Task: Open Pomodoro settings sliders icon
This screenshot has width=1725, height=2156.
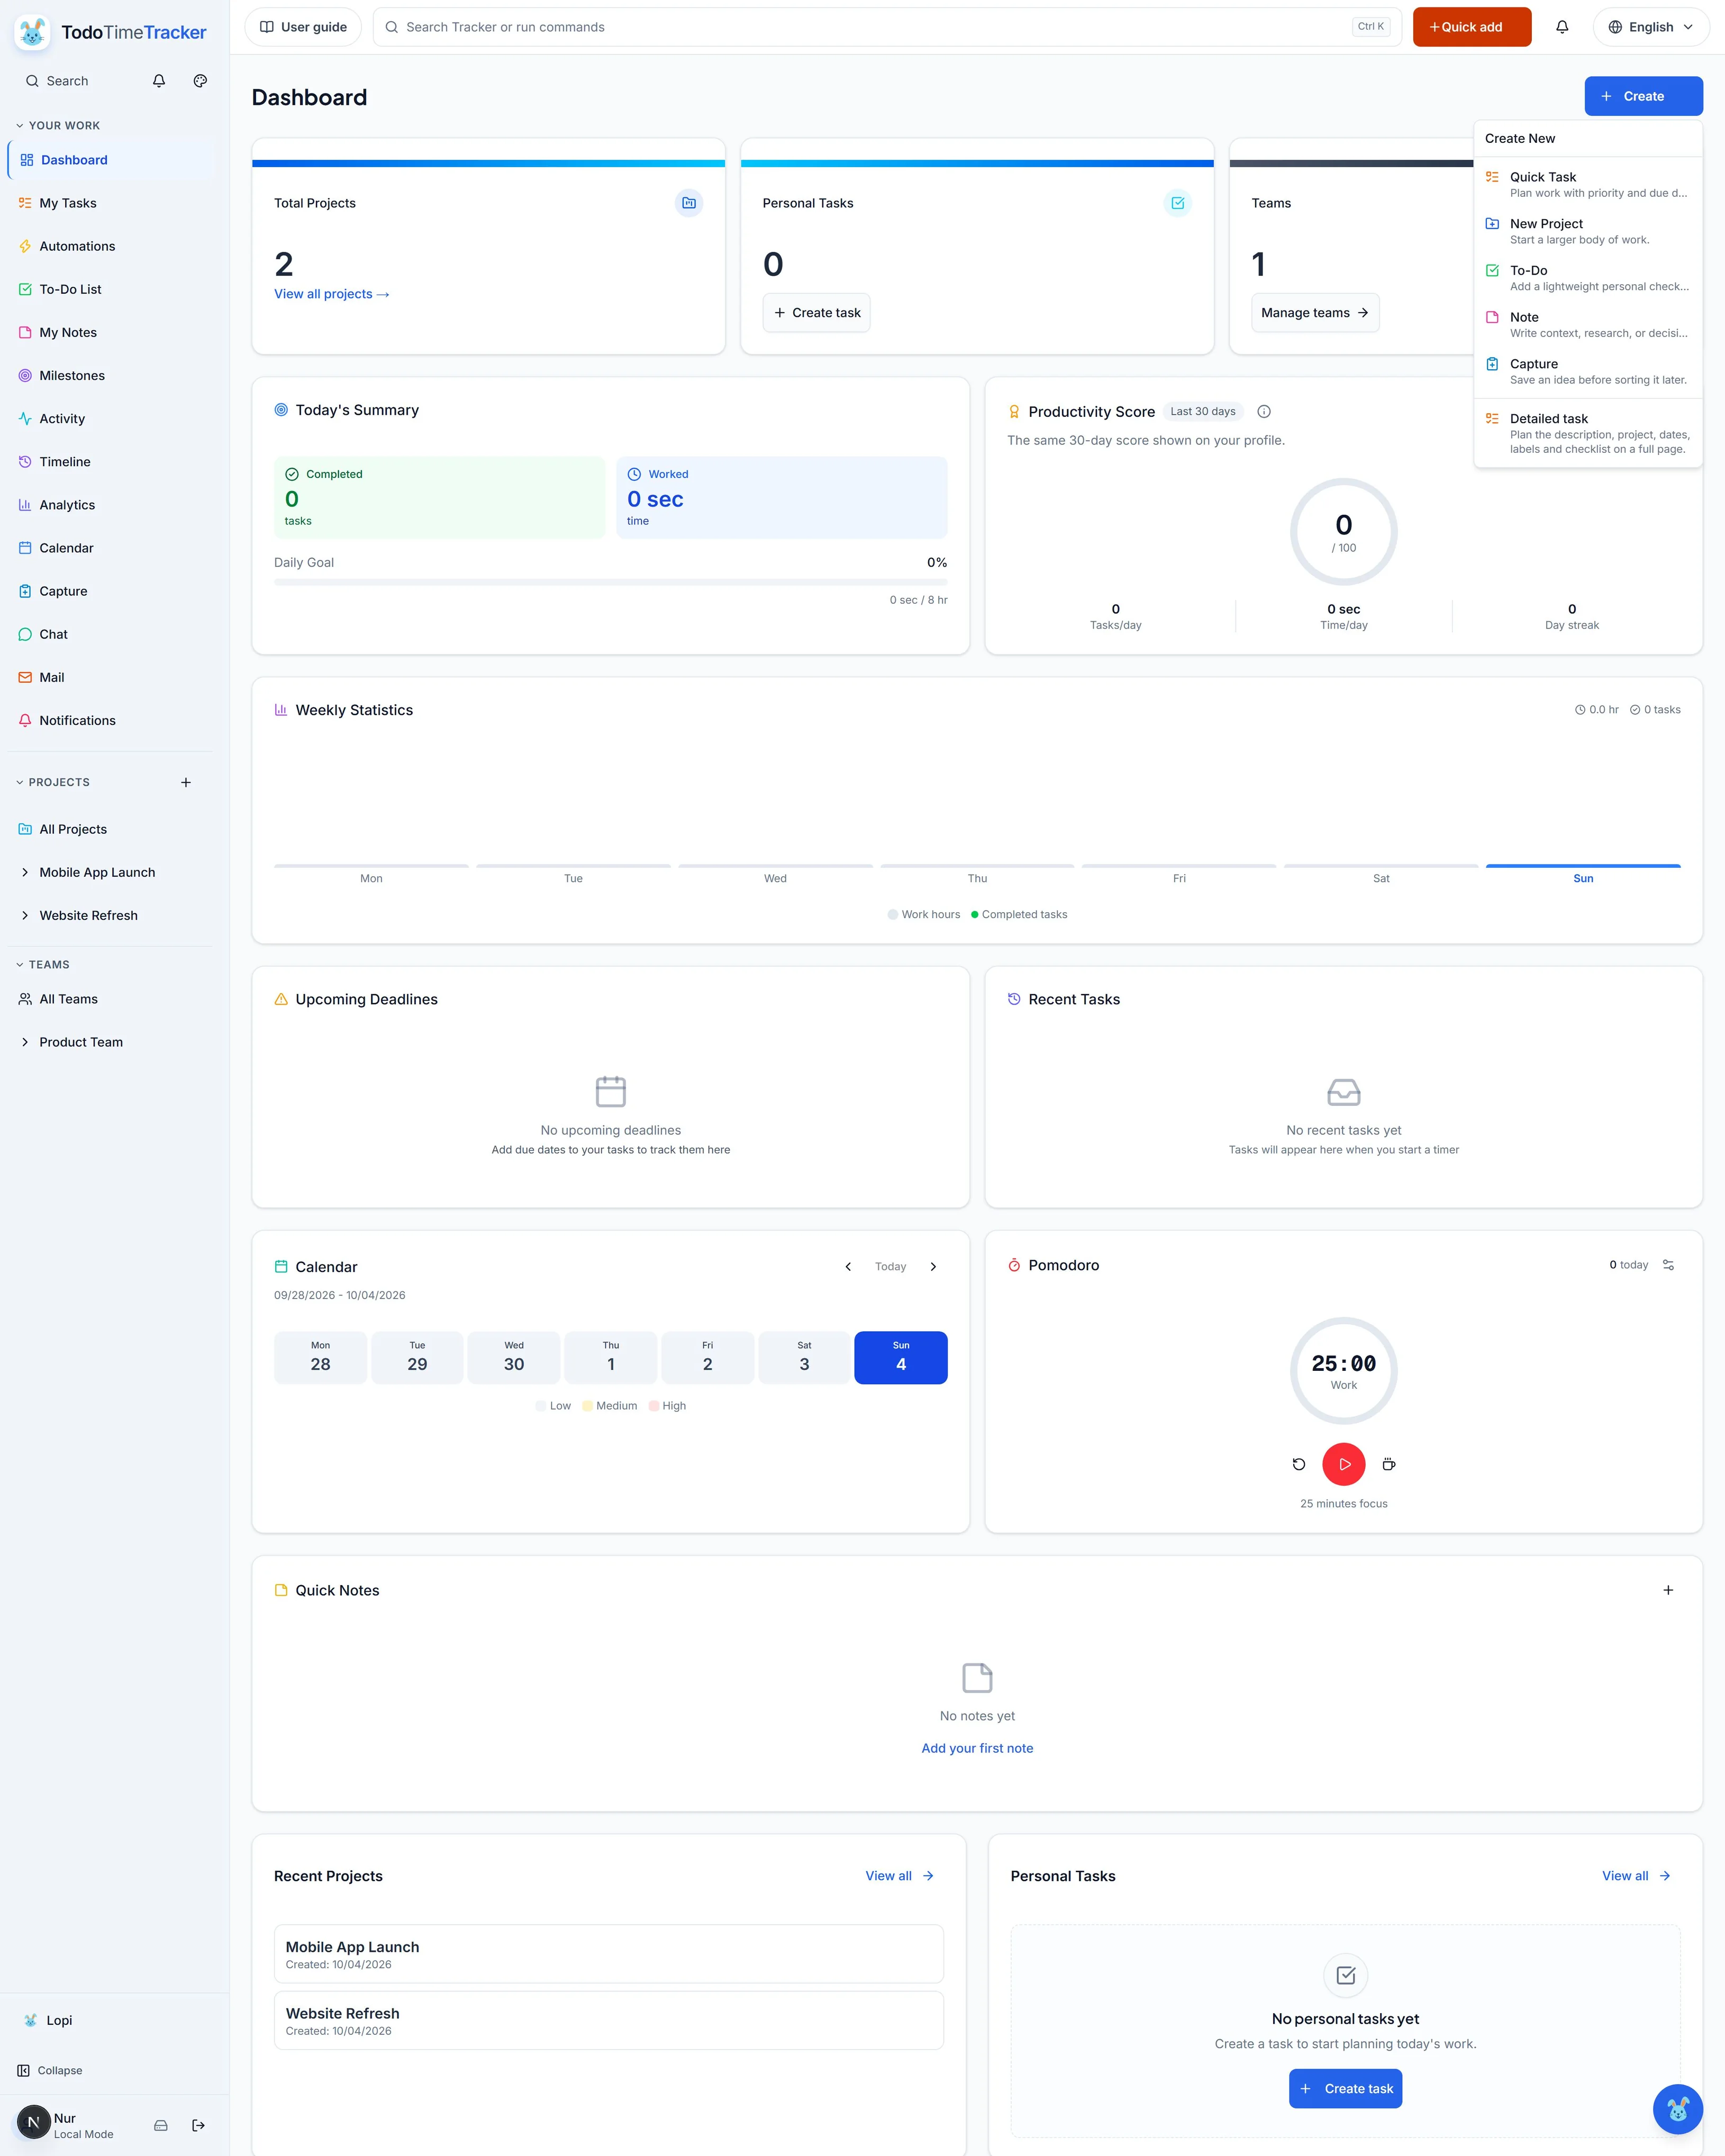Action: [x=1668, y=1265]
